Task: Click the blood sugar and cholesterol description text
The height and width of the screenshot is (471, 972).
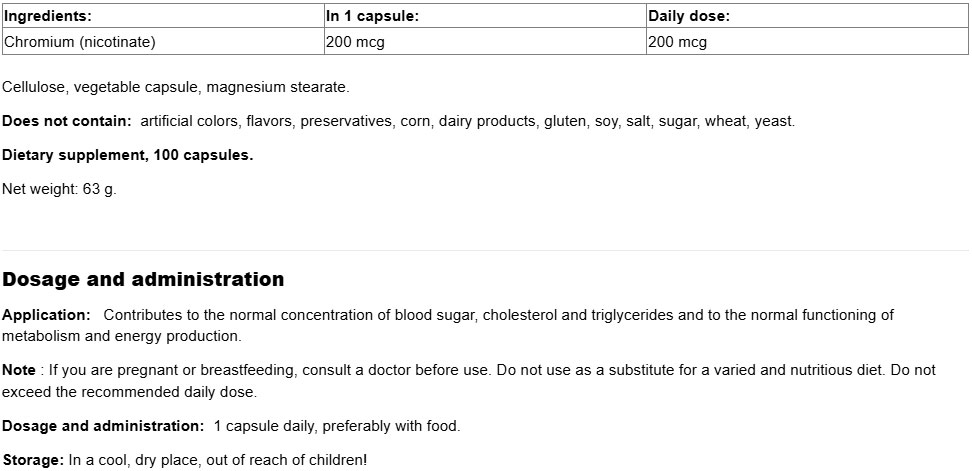Action: (498, 315)
